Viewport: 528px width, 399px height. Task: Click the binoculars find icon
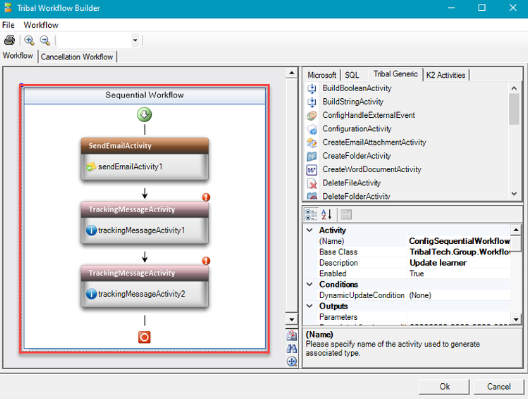[292, 348]
